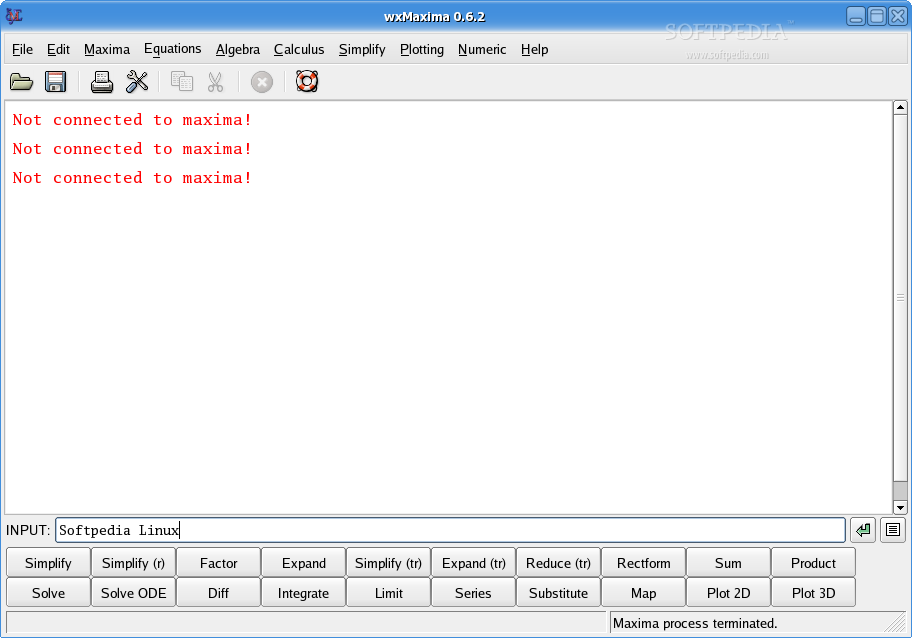Click the Reduce (tr) button
Image resolution: width=912 pixels, height=638 pixels.
(x=558, y=563)
